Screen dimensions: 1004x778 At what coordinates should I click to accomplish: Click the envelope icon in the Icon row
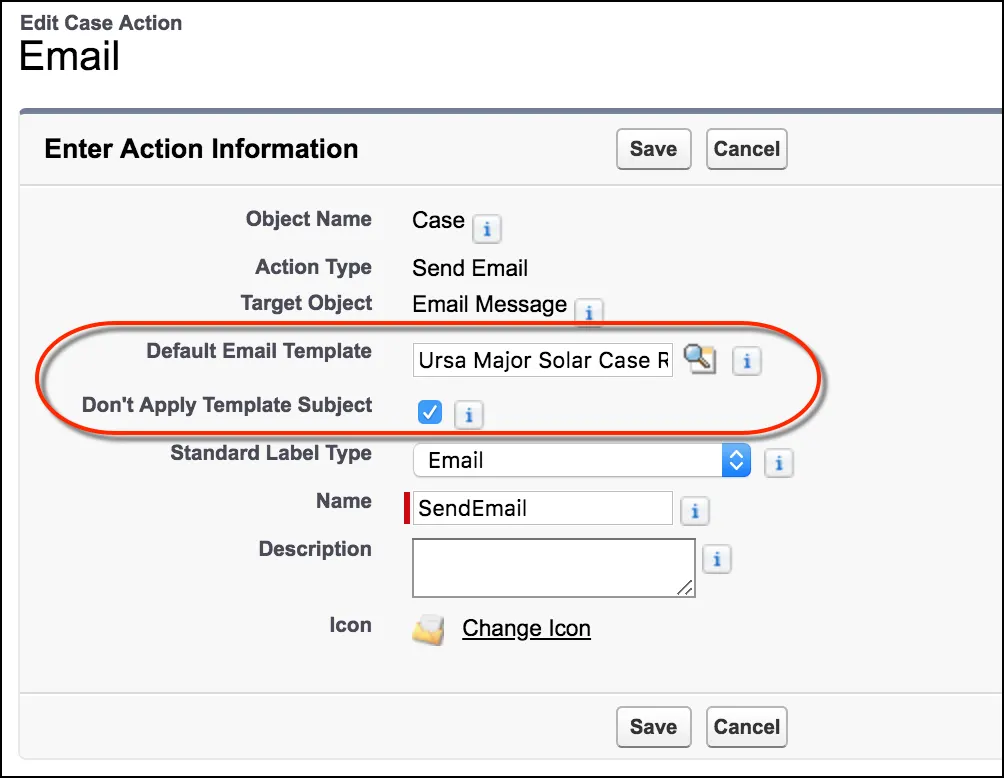(428, 629)
